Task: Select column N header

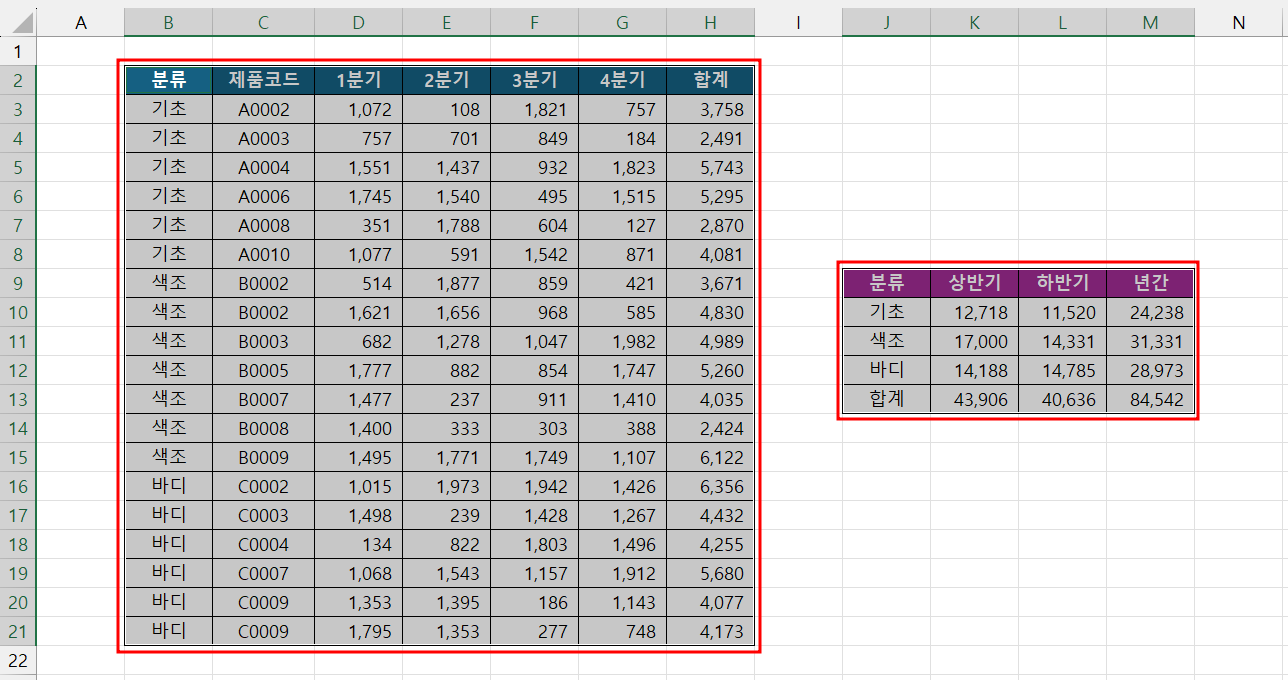Action: (x=1238, y=22)
